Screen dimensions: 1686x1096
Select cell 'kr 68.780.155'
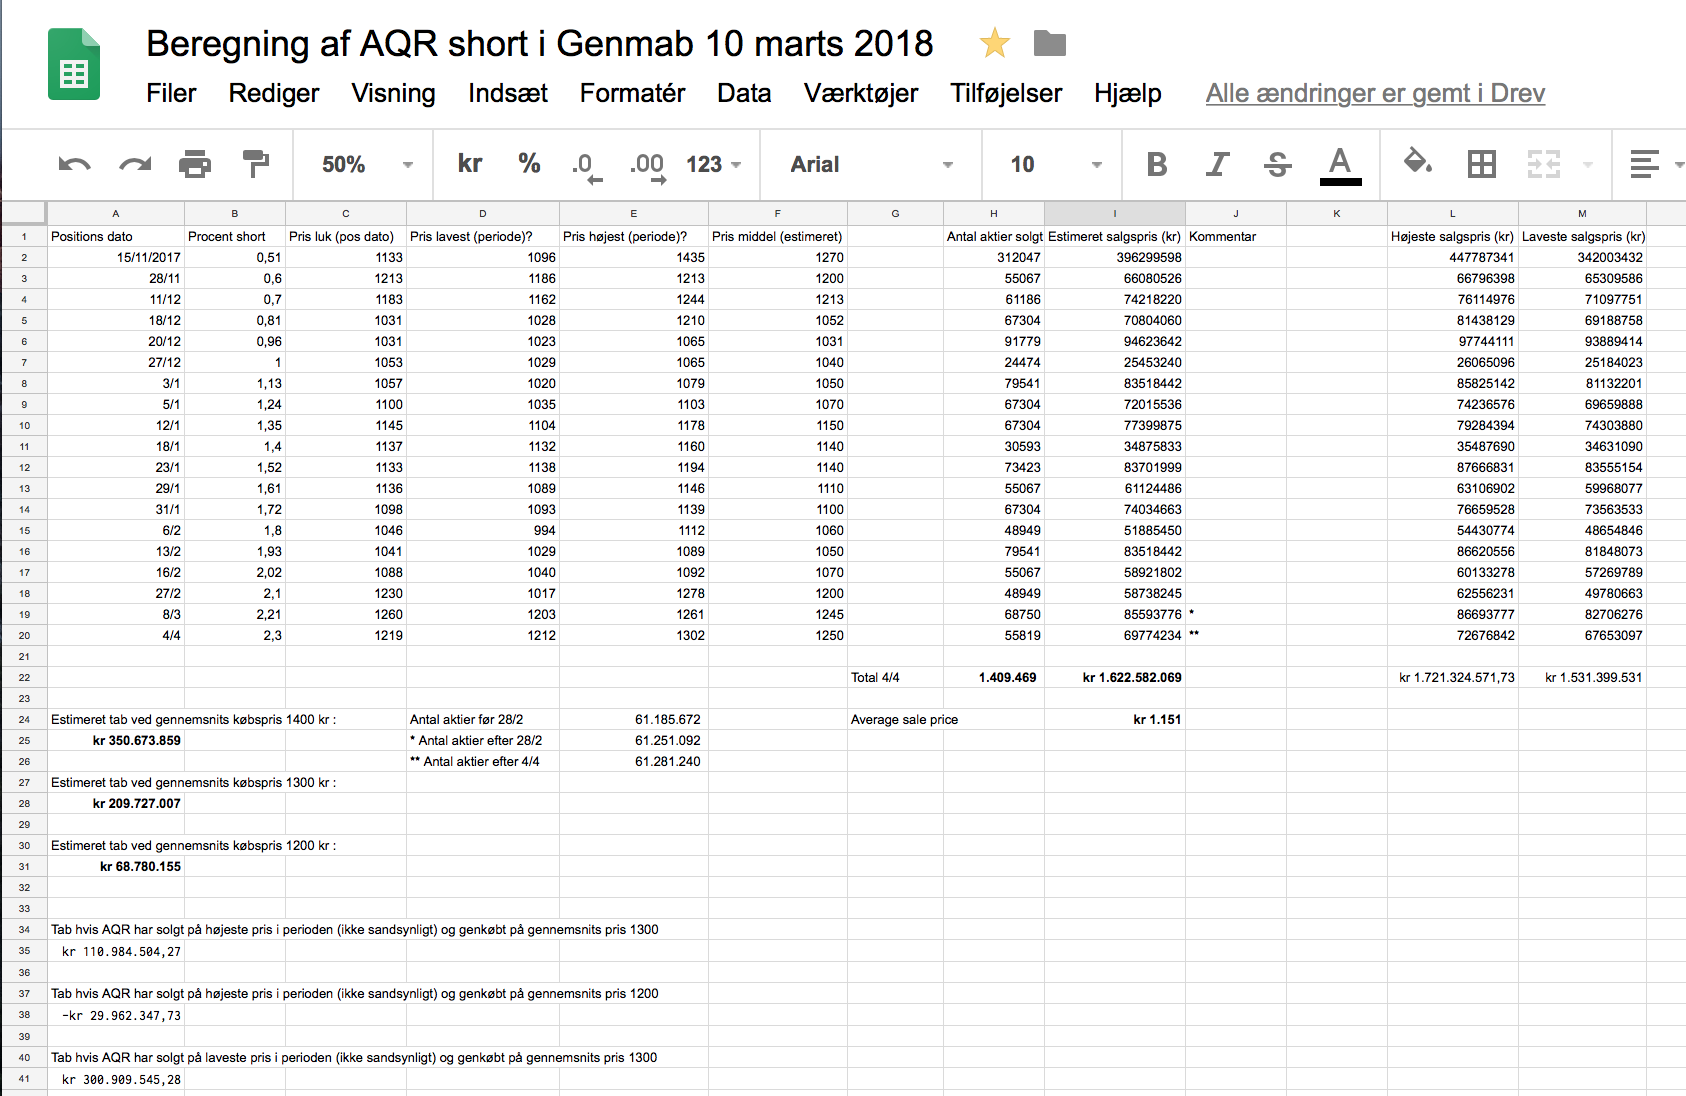click(x=116, y=866)
